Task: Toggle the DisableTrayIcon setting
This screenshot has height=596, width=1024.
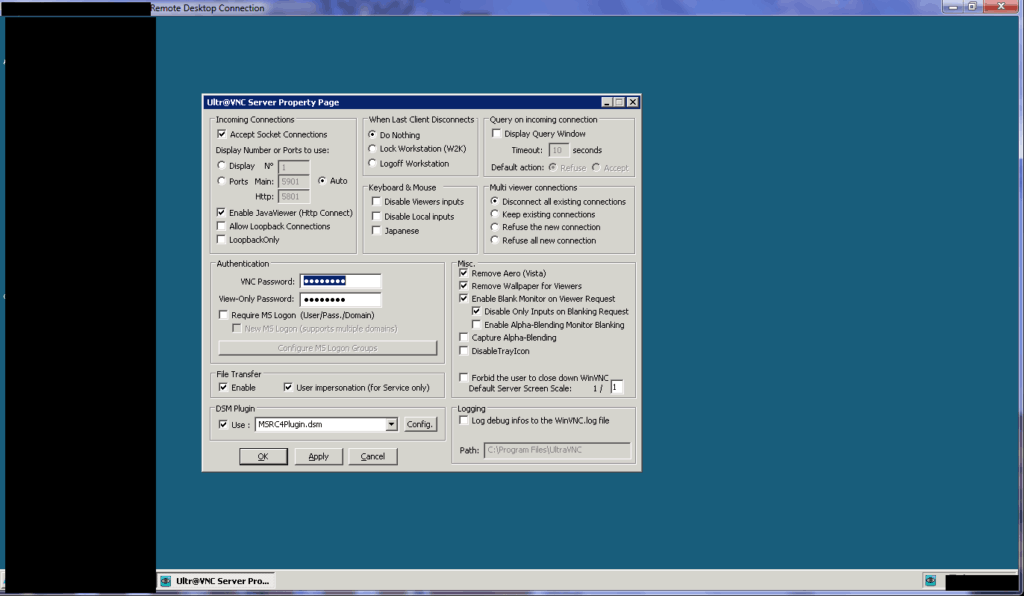Action: coord(462,350)
